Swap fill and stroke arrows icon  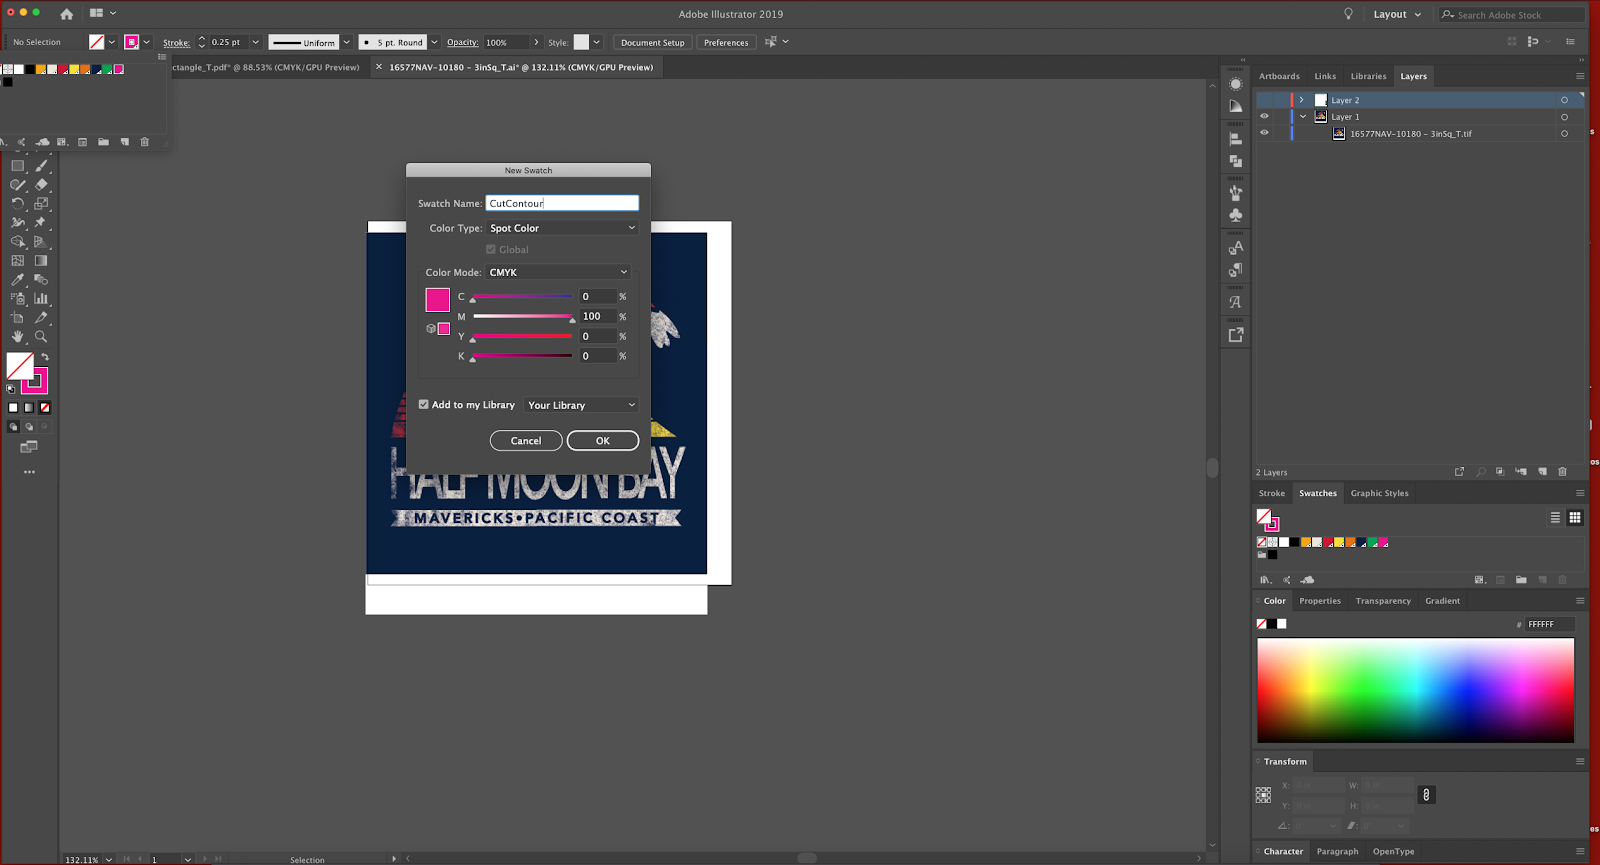(x=44, y=357)
